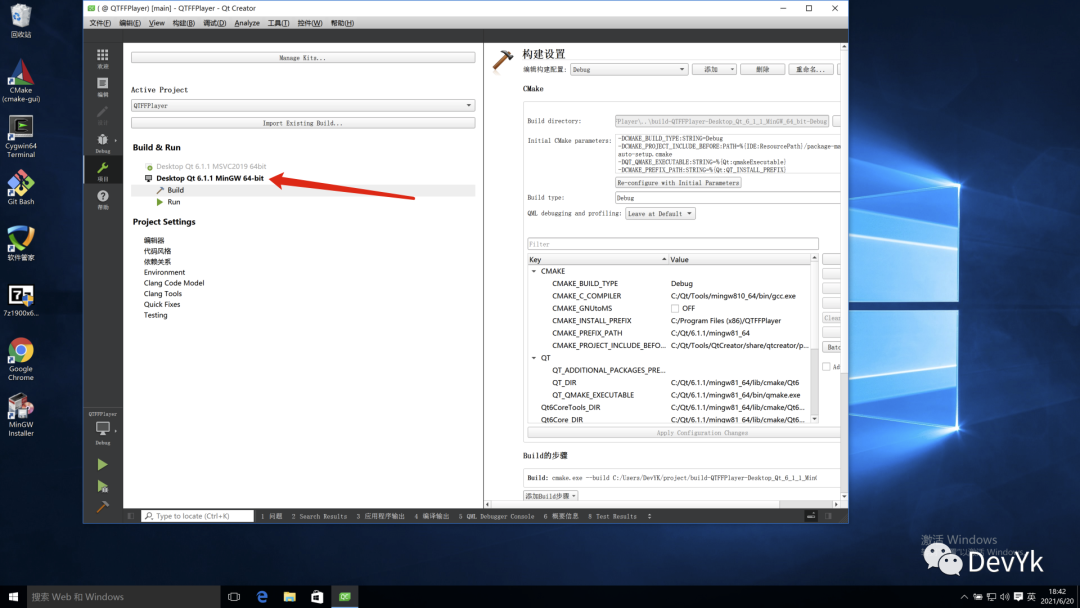Screen dimensions: 1080x608
Task: Click the progress details icon in status bar
Action: (x=811, y=516)
